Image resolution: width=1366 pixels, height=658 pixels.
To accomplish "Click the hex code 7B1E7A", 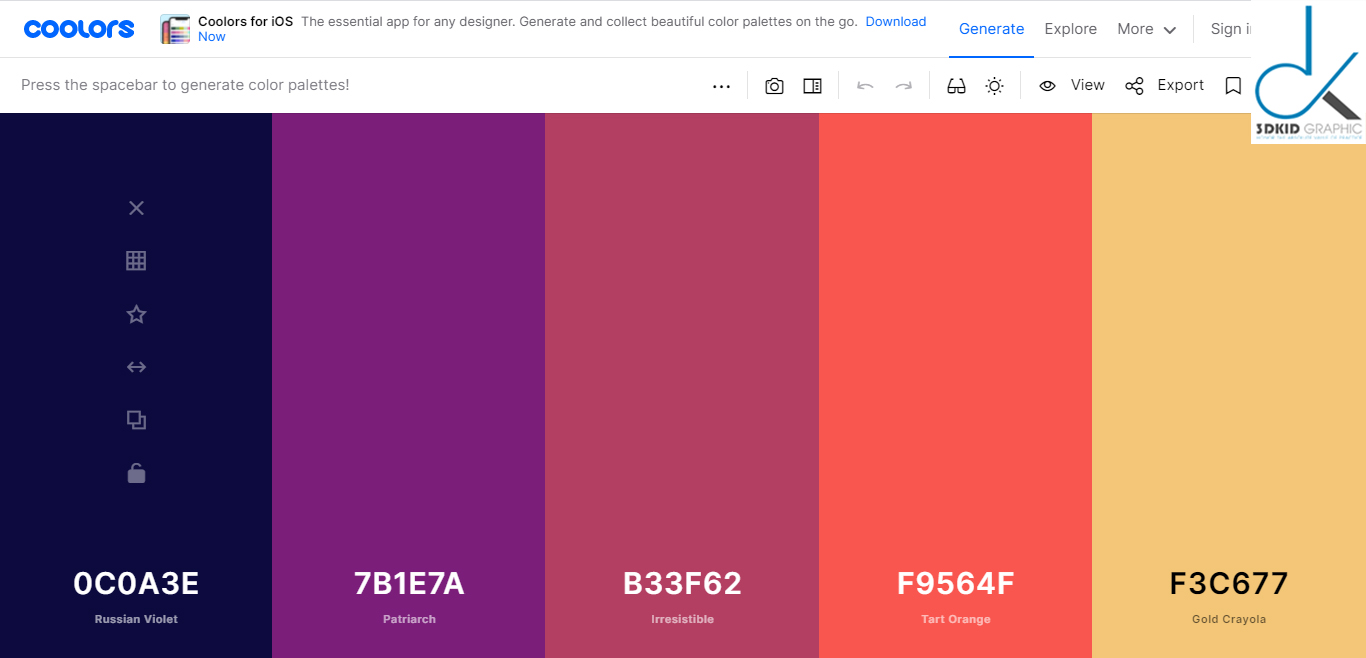I will pyautogui.click(x=409, y=583).
